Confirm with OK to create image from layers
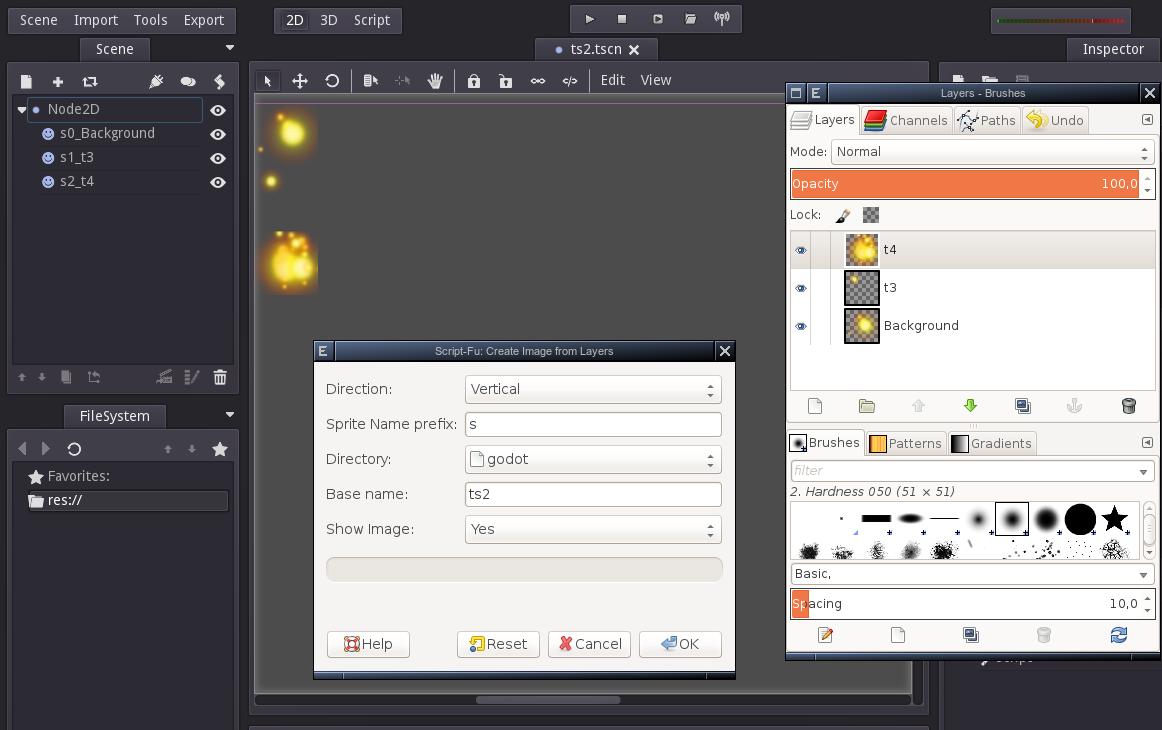This screenshot has width=1162, height=730. 680,644
